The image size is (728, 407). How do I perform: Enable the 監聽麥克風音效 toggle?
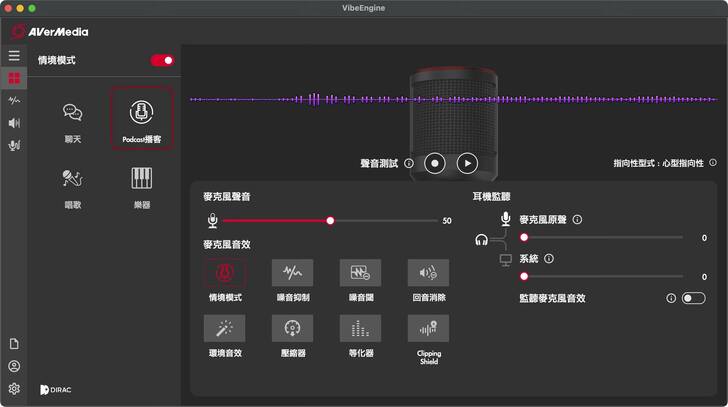[x=693, y=298]
